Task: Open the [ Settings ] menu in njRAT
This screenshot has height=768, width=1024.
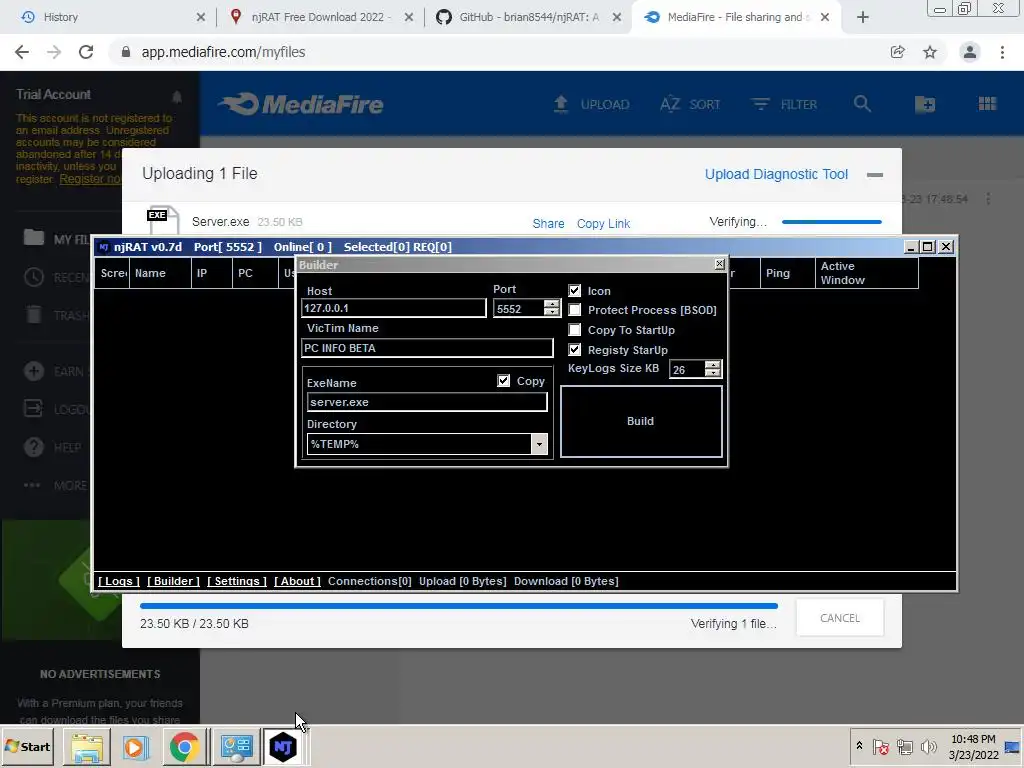Action: (237, 581)
